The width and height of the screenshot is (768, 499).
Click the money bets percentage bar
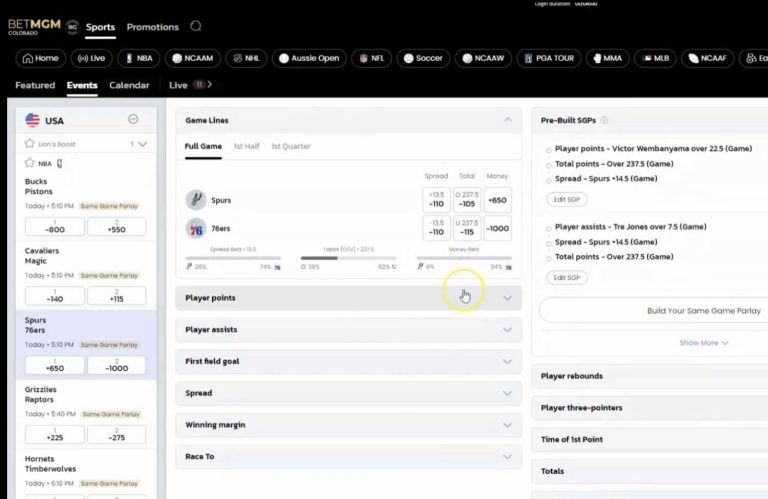[464, 258]
